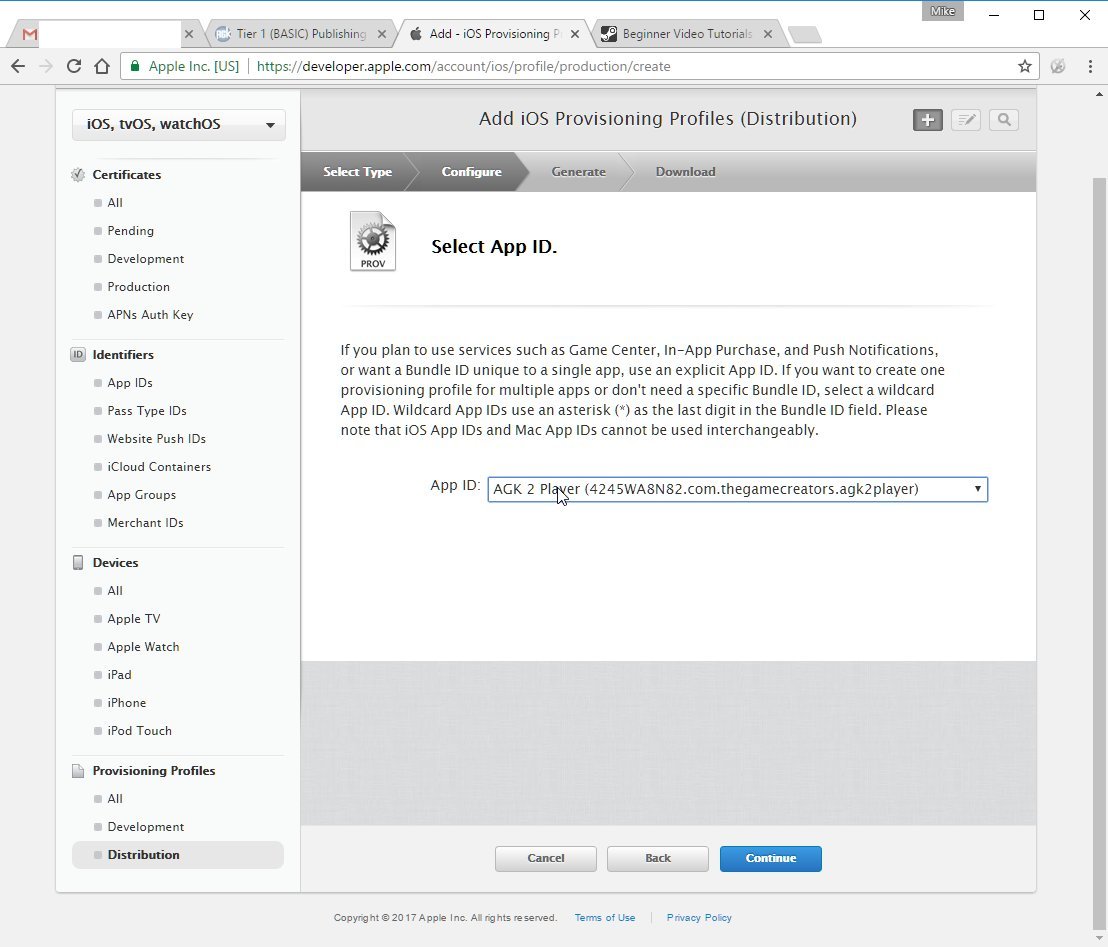Screen dimensions: 1108x947
Task: Open All under Certificates
Action: [114, 203]
